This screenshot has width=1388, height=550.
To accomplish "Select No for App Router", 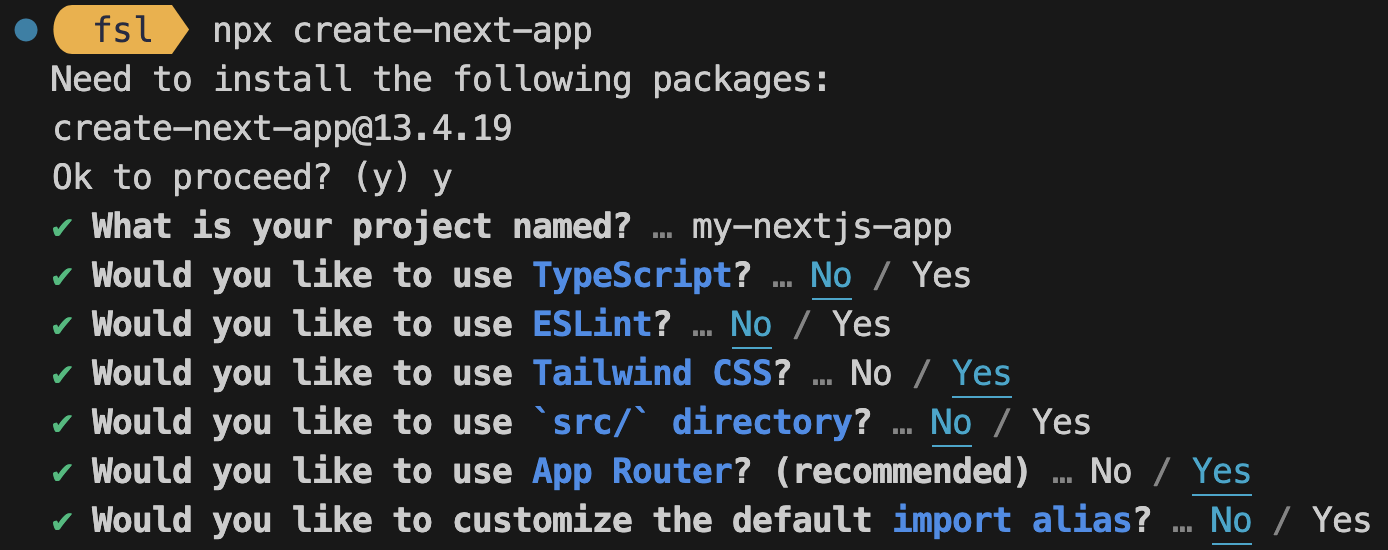I will [1111, 471].
